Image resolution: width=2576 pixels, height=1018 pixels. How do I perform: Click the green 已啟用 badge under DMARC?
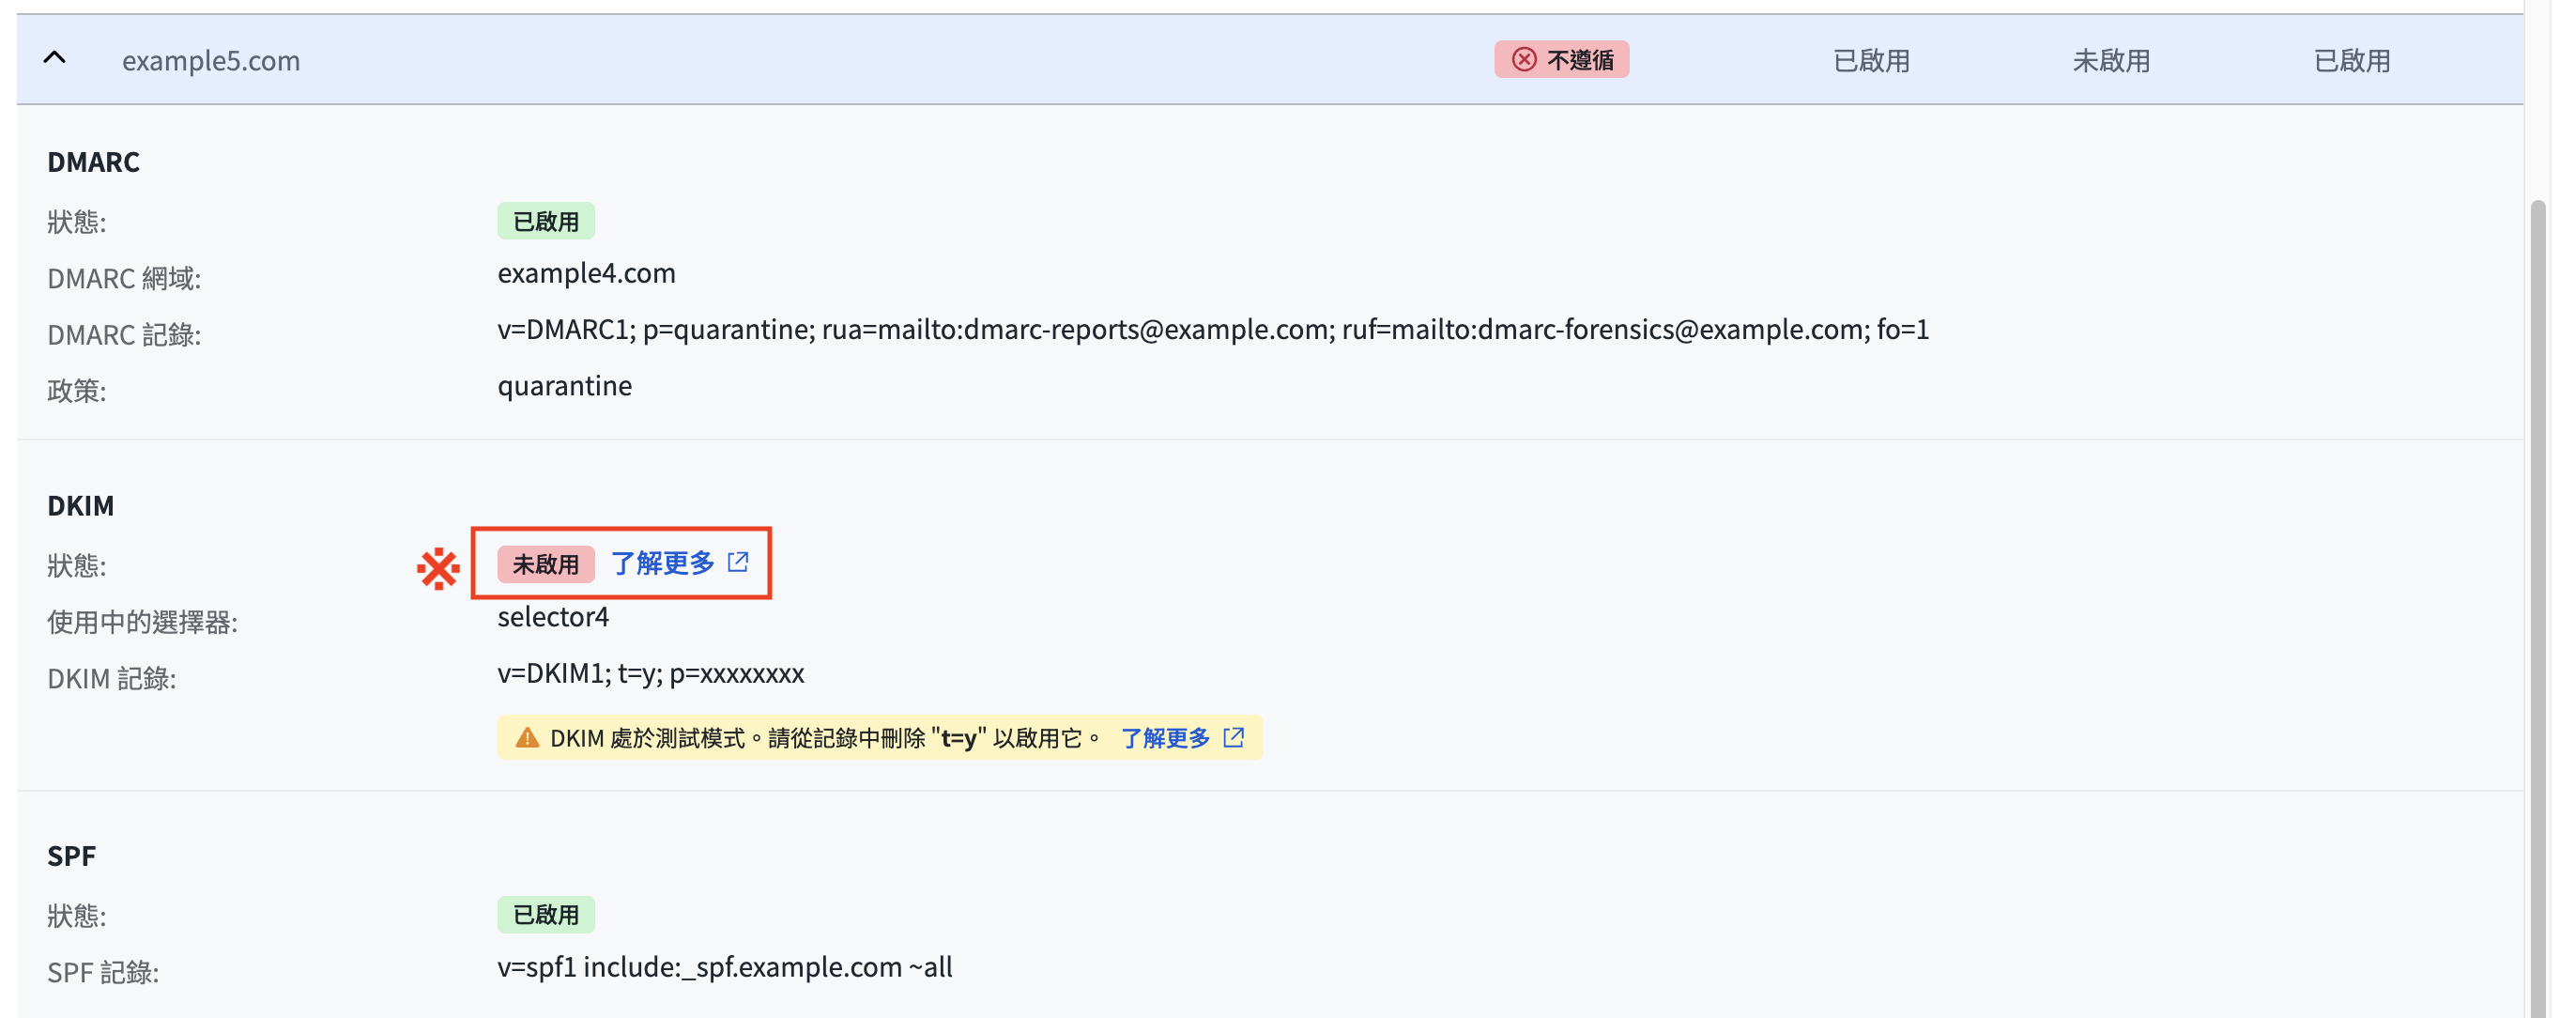pos(546,221)
